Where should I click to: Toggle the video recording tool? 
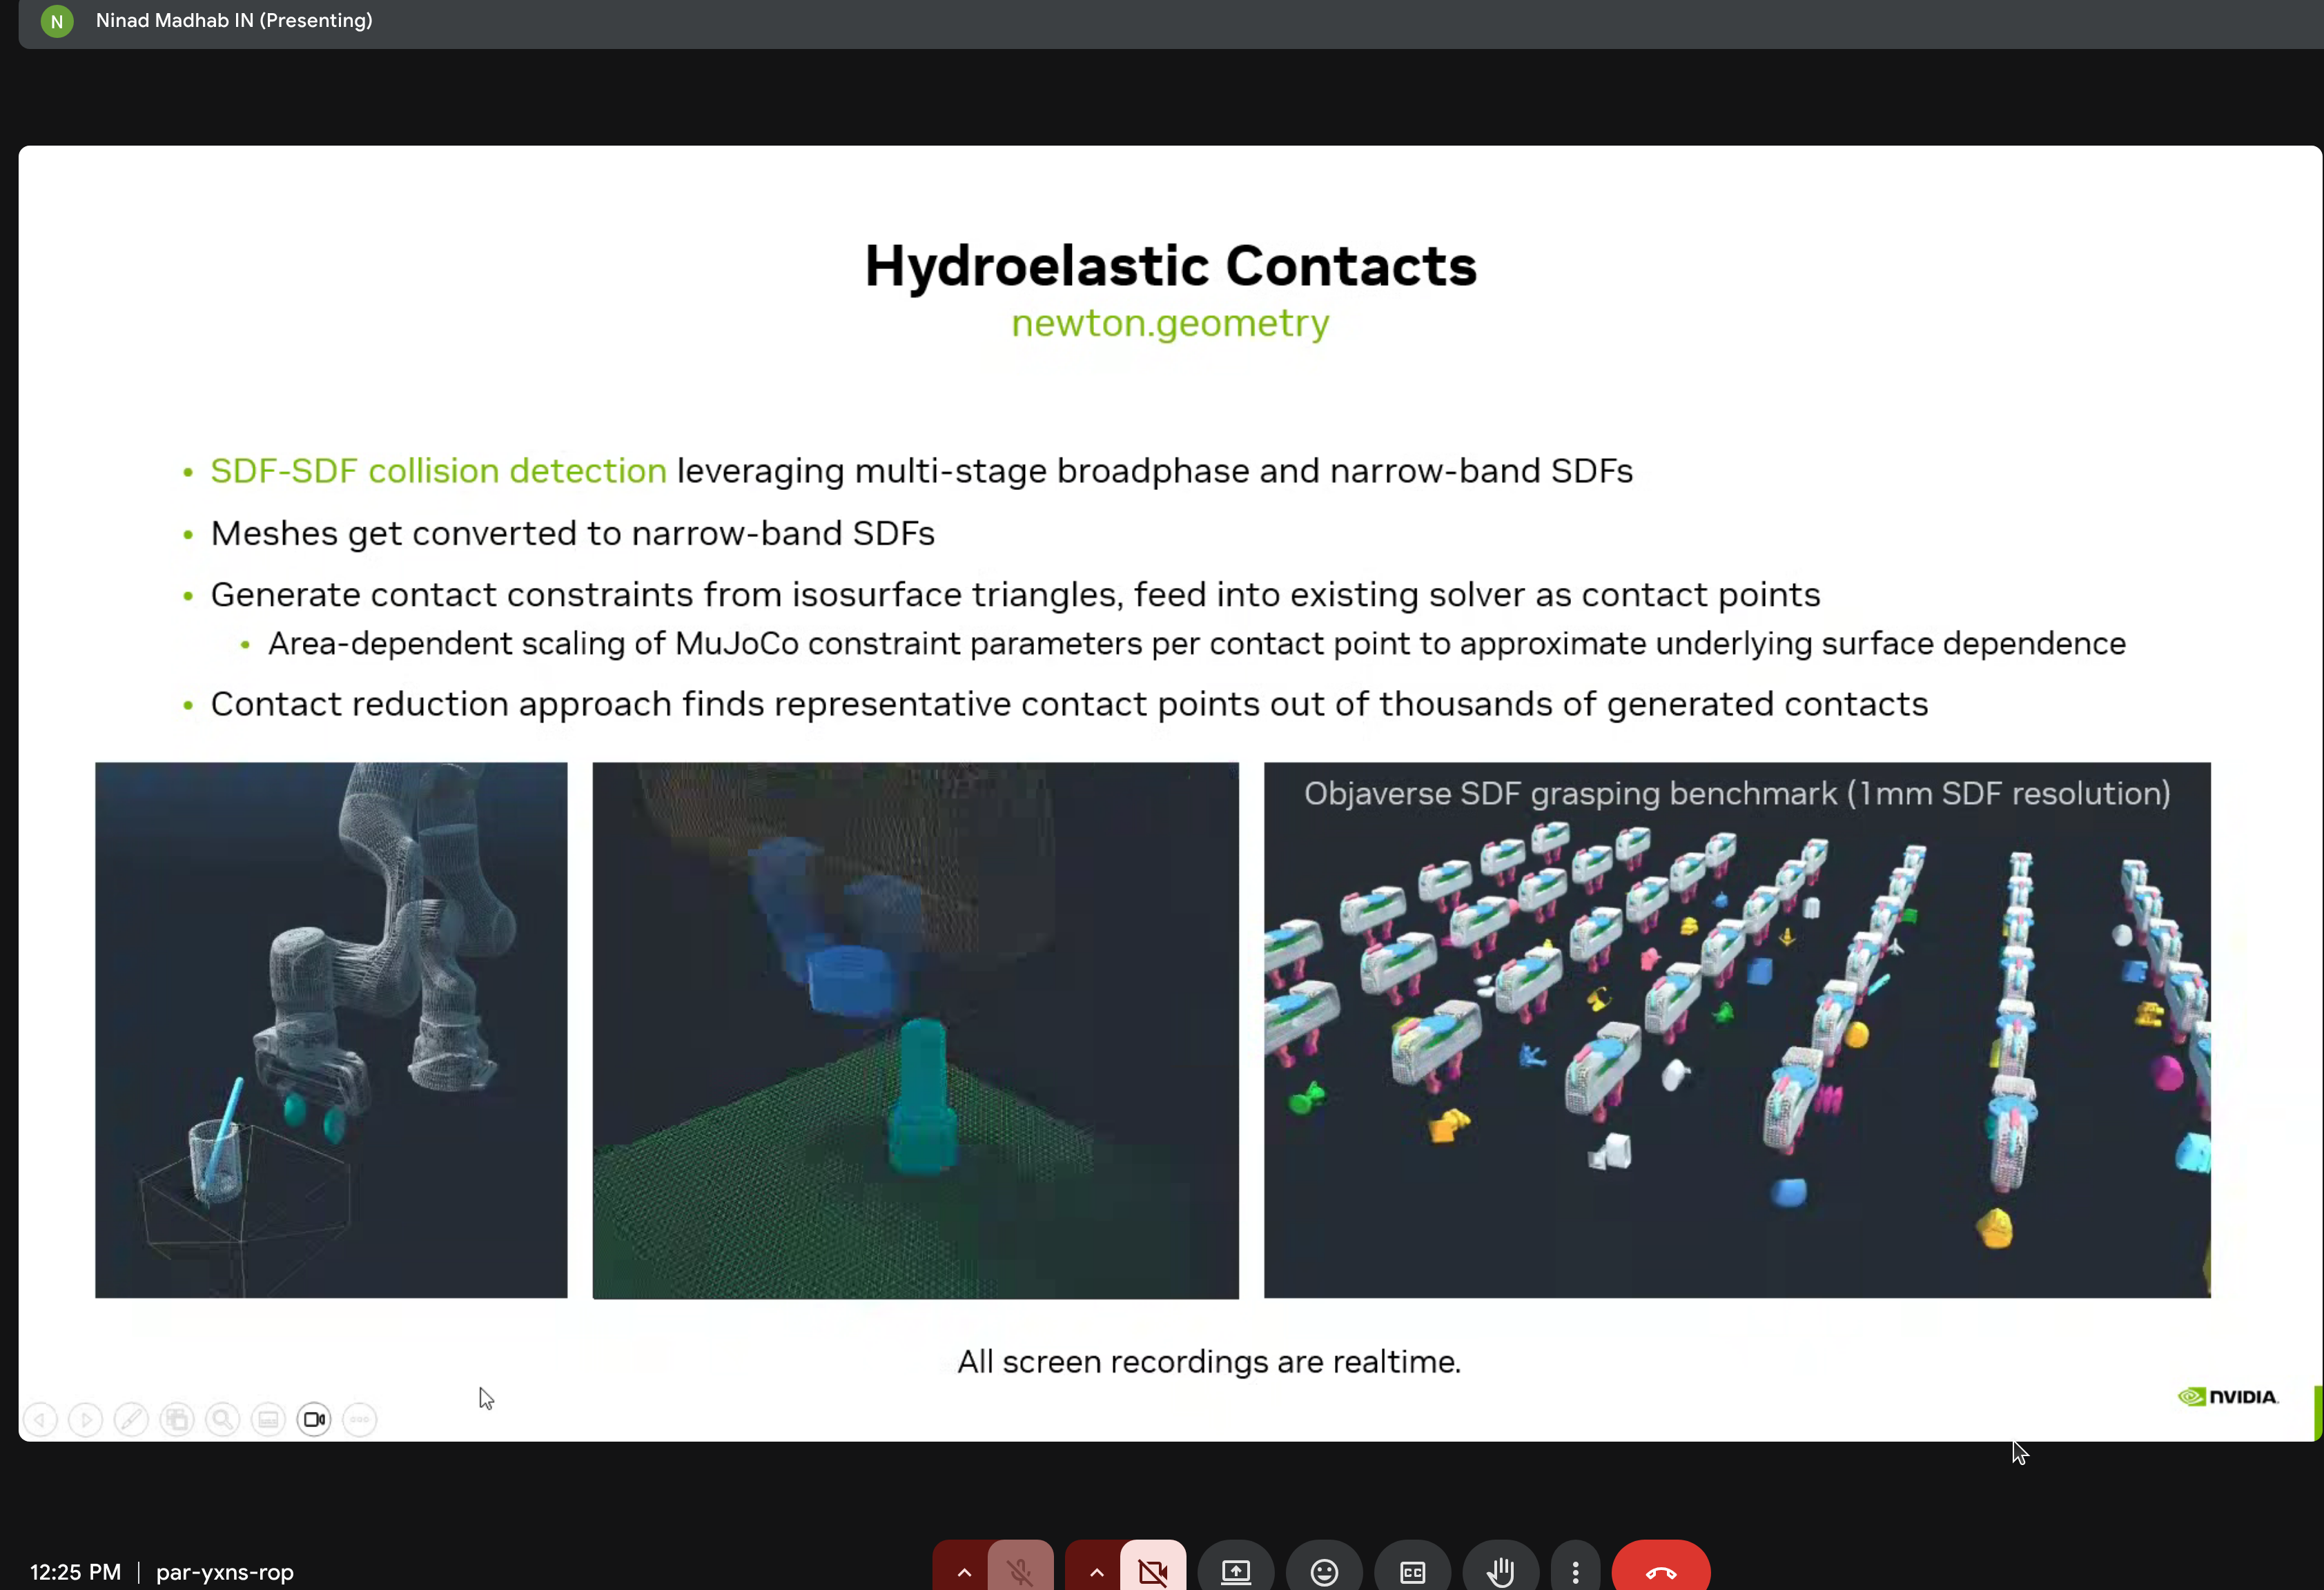coord(314,1419)
